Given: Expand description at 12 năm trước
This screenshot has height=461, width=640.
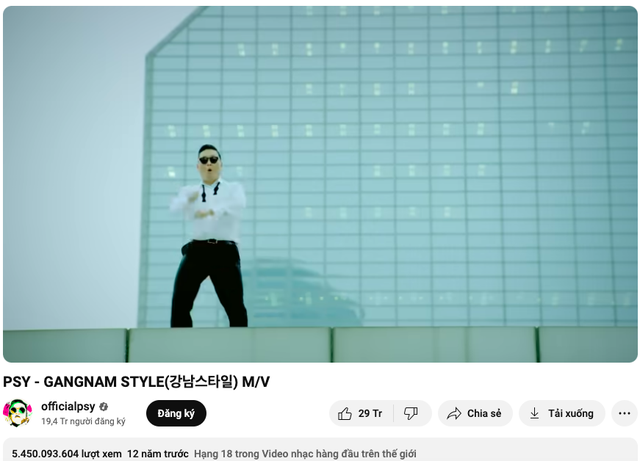Looking at the screenshot, I should tap(158, 454).
